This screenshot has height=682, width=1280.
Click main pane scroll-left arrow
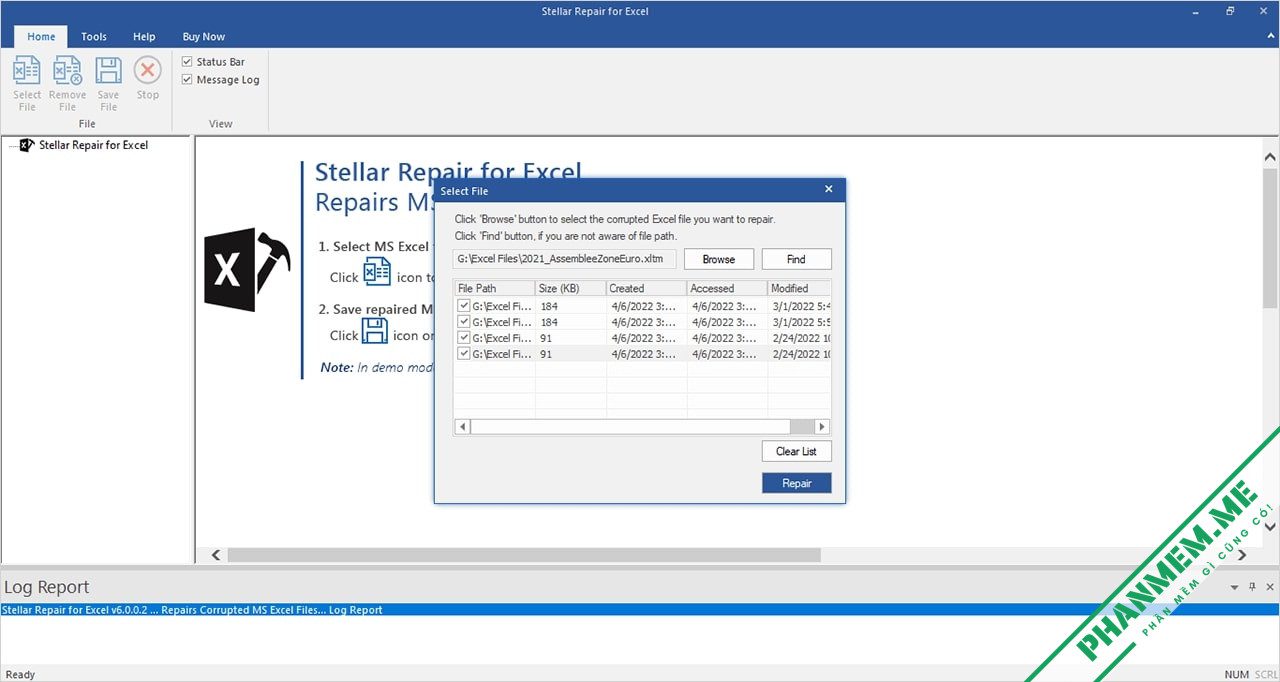tap(215, 555)
